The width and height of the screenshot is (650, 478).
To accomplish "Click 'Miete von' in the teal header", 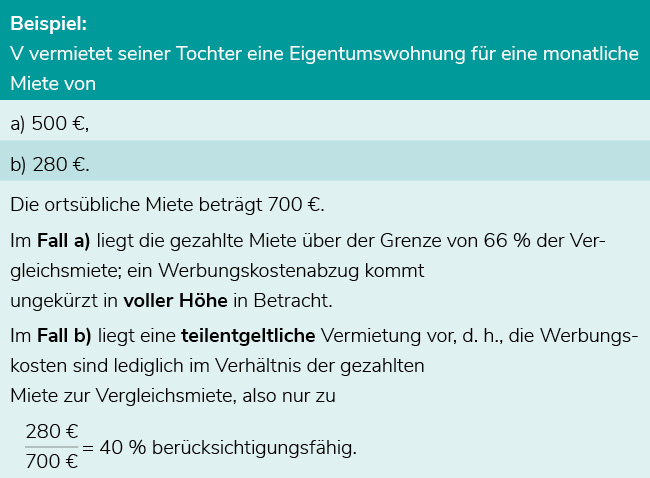I will [53, 84].
